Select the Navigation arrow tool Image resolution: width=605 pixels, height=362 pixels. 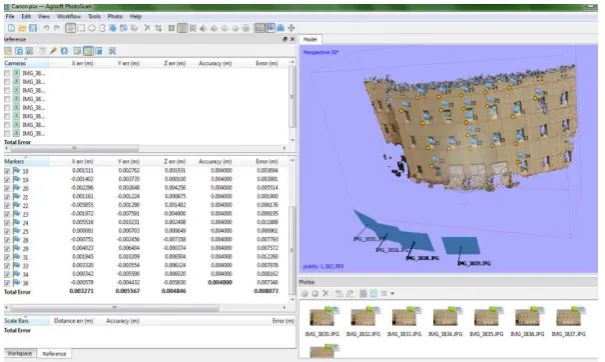(x=70, y=28)
